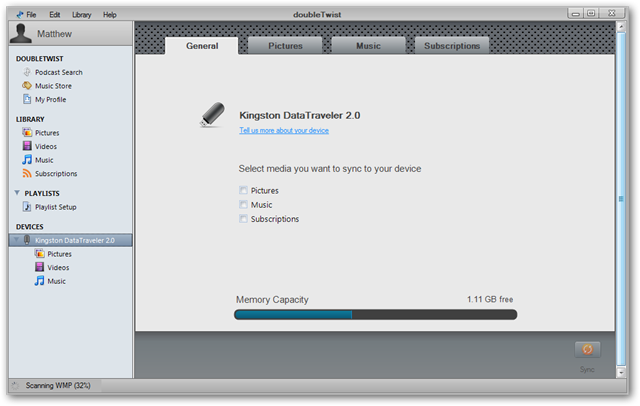Click the doubleTwist logo beside File
Viewport: 640px width, 406px height.
(20, 15)
